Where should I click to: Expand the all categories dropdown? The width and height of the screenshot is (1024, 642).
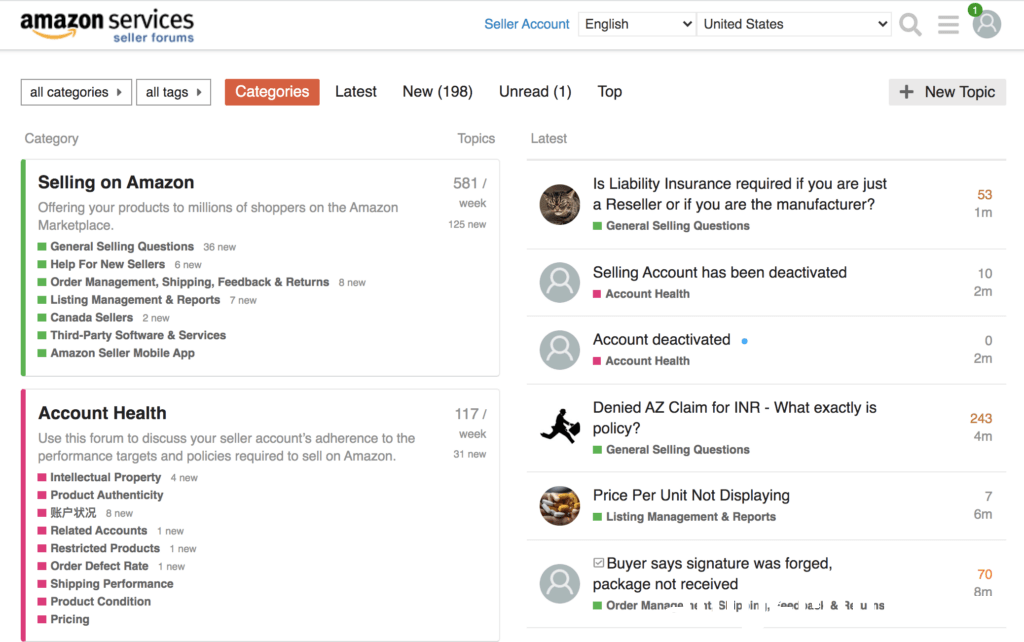pyautogui.click(x=76, y=92)
